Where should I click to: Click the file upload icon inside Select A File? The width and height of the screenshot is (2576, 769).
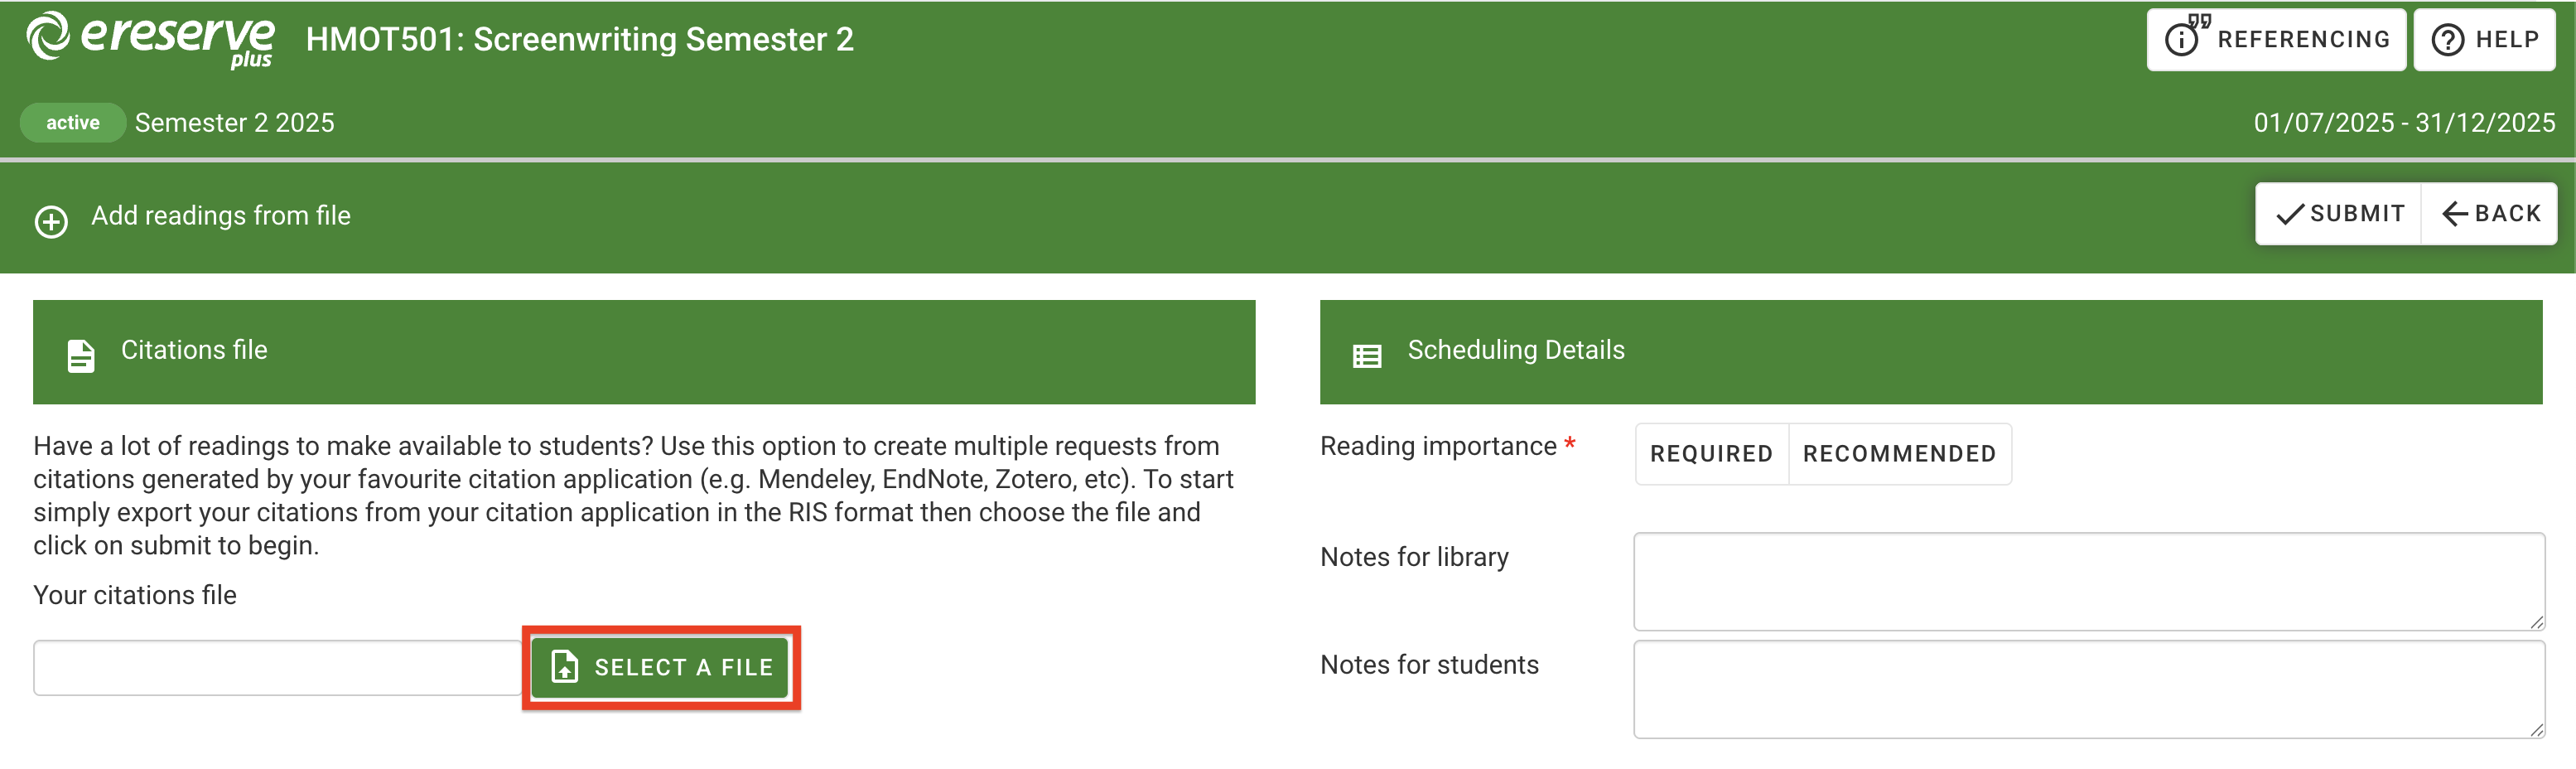pyautogui.click(x=564, y=667)
